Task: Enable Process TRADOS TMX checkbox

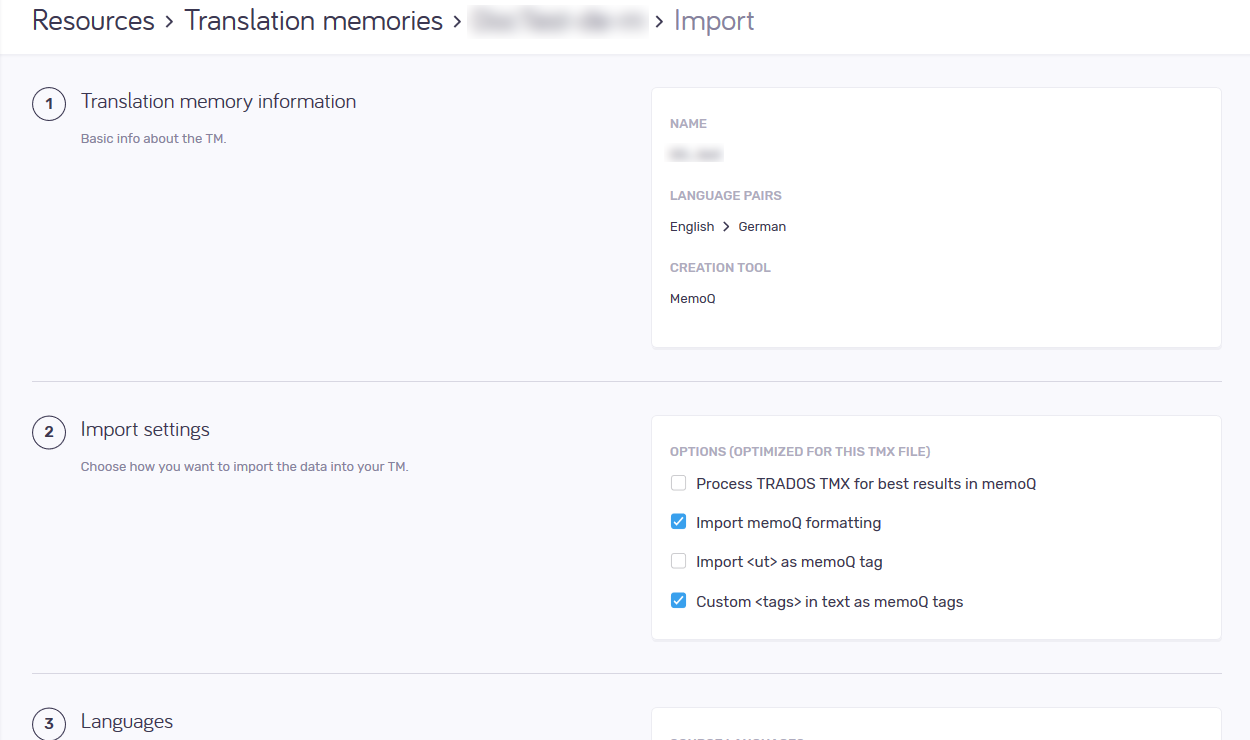Action: [x=679, y=483]
